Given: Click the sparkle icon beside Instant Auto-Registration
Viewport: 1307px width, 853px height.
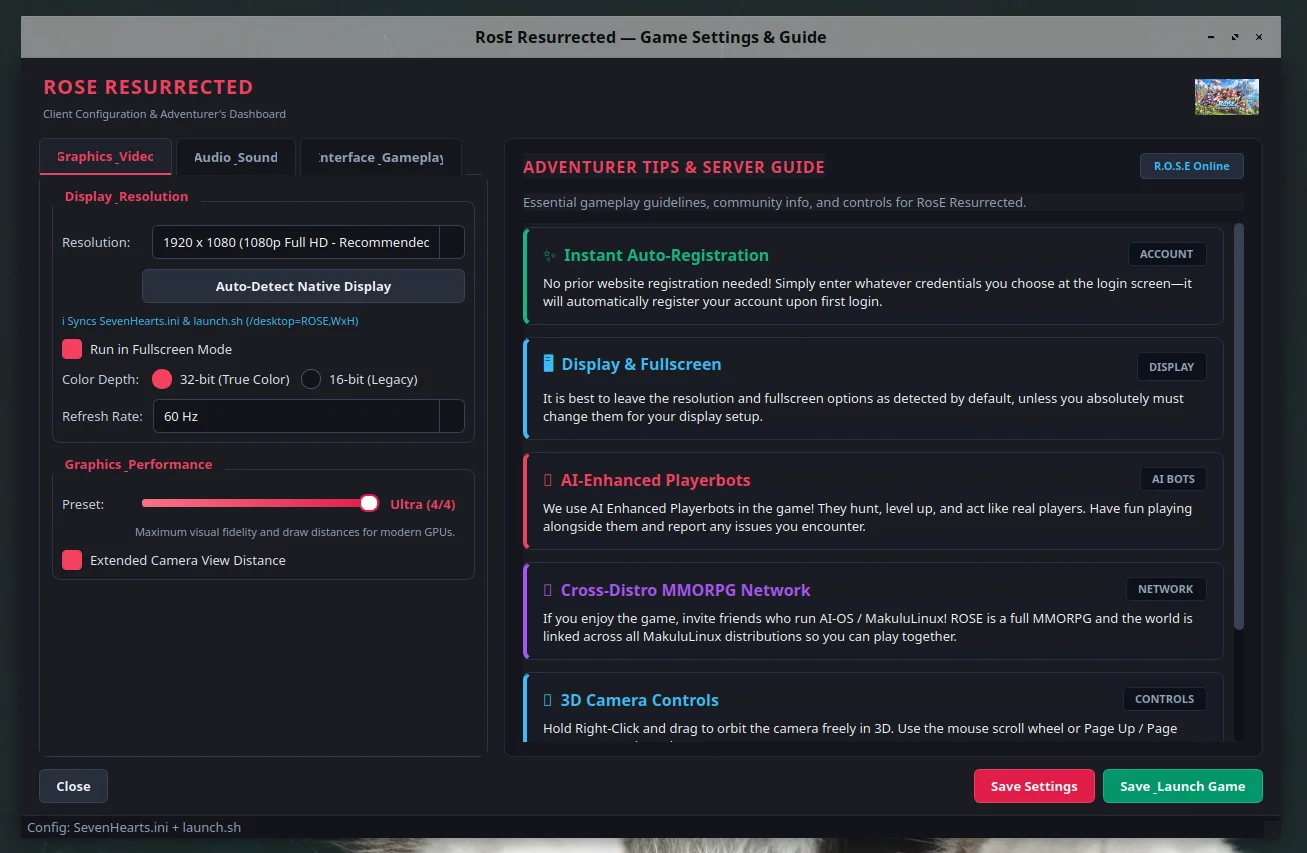Looking at the screenshot, I should click(549, 255).
